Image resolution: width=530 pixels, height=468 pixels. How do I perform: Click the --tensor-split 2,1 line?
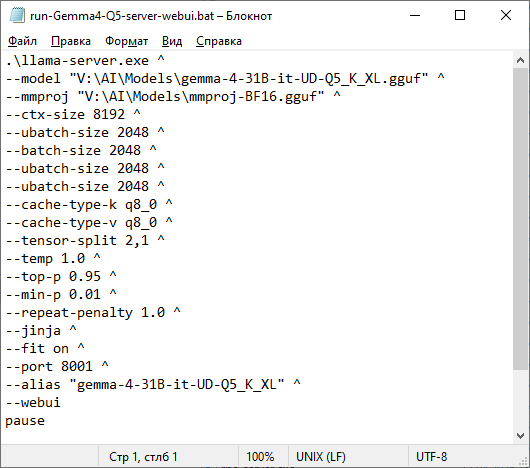(x=85, y=241)
